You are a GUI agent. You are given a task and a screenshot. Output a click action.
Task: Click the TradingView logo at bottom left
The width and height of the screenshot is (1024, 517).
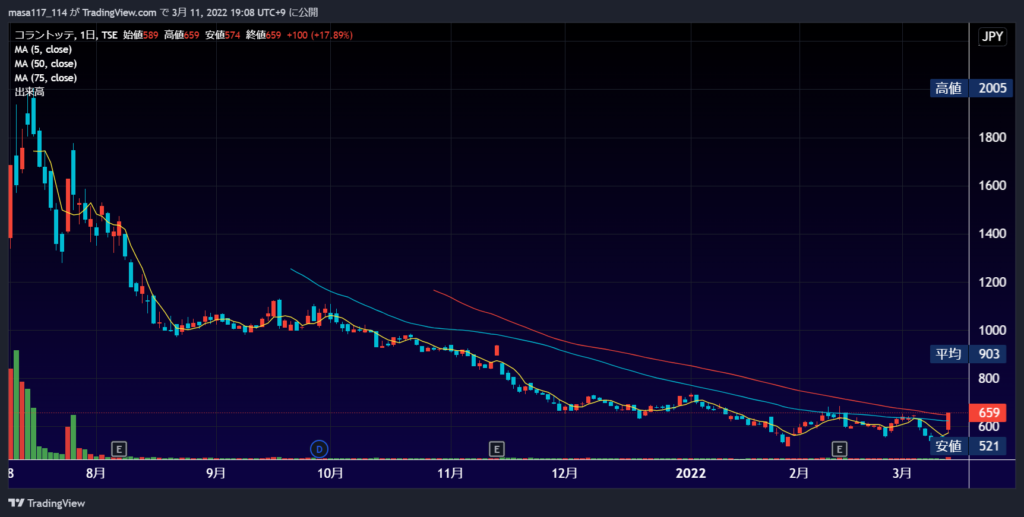pyautogui.click(x=47, y=503)
